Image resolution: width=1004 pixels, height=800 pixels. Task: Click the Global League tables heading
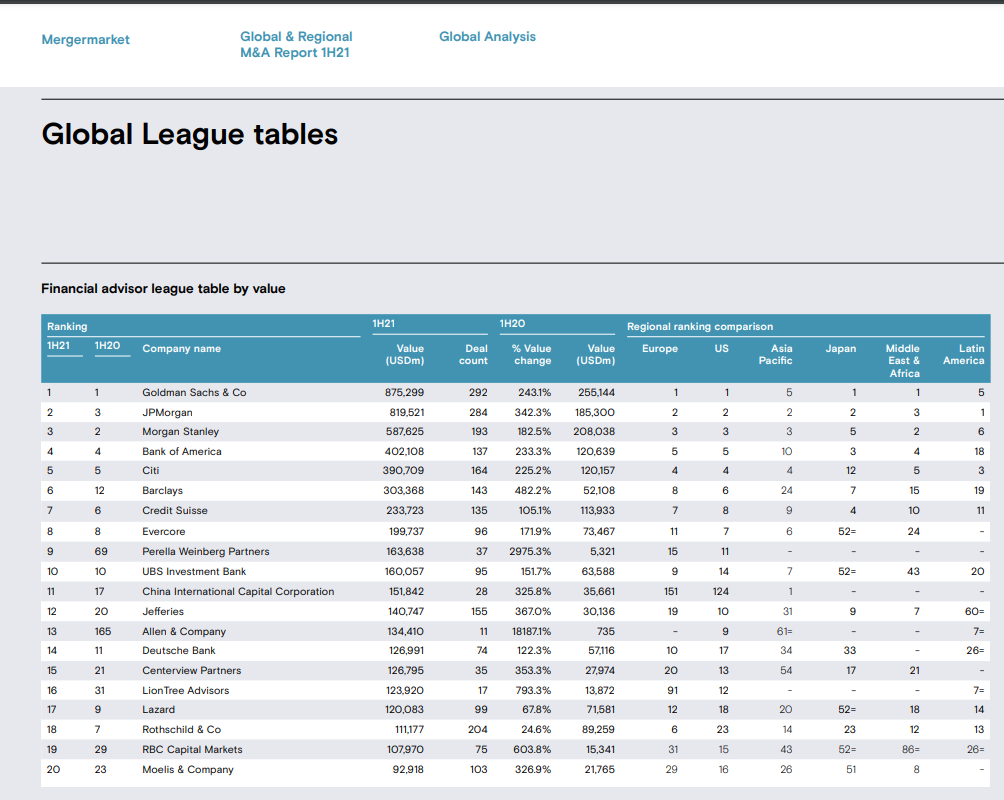tap(190, 134)
